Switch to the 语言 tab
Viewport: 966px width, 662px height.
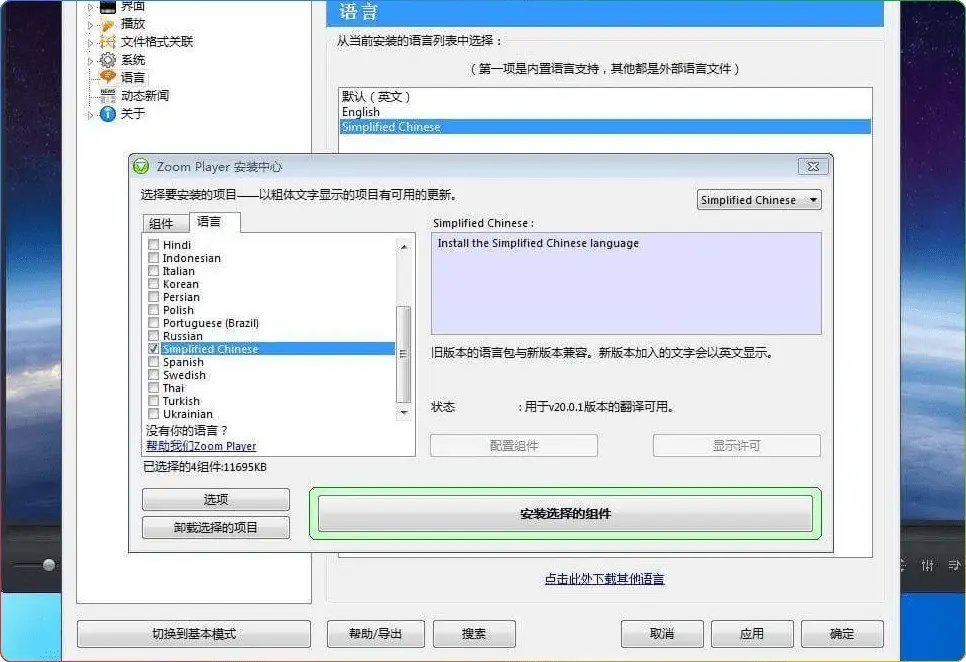pos(214,222)
